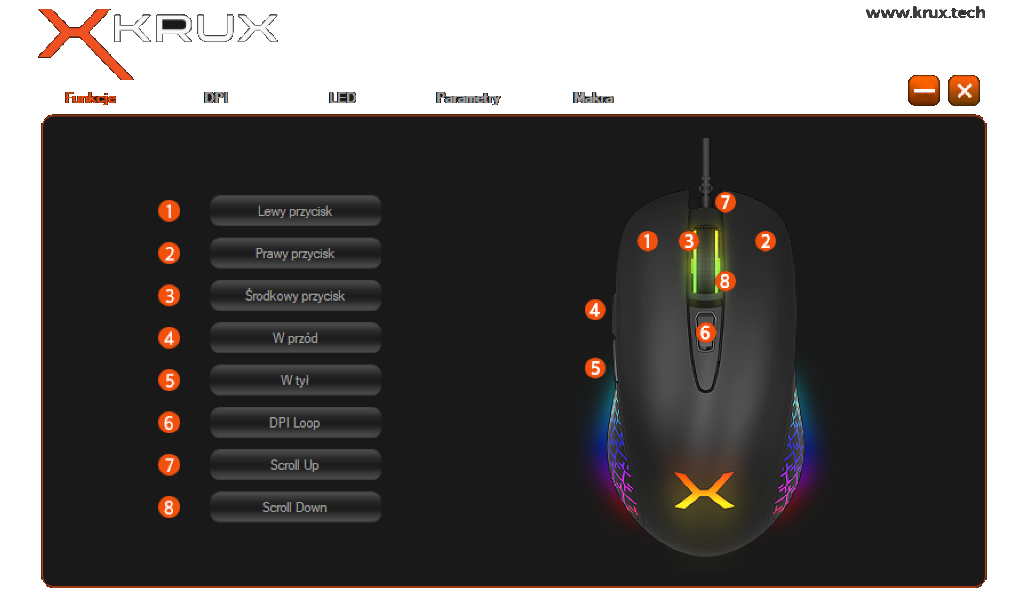Viewport: 1027px width, 603px height.
Task: Click marker 7 on the mouse image
Action: tap(724, 202)
